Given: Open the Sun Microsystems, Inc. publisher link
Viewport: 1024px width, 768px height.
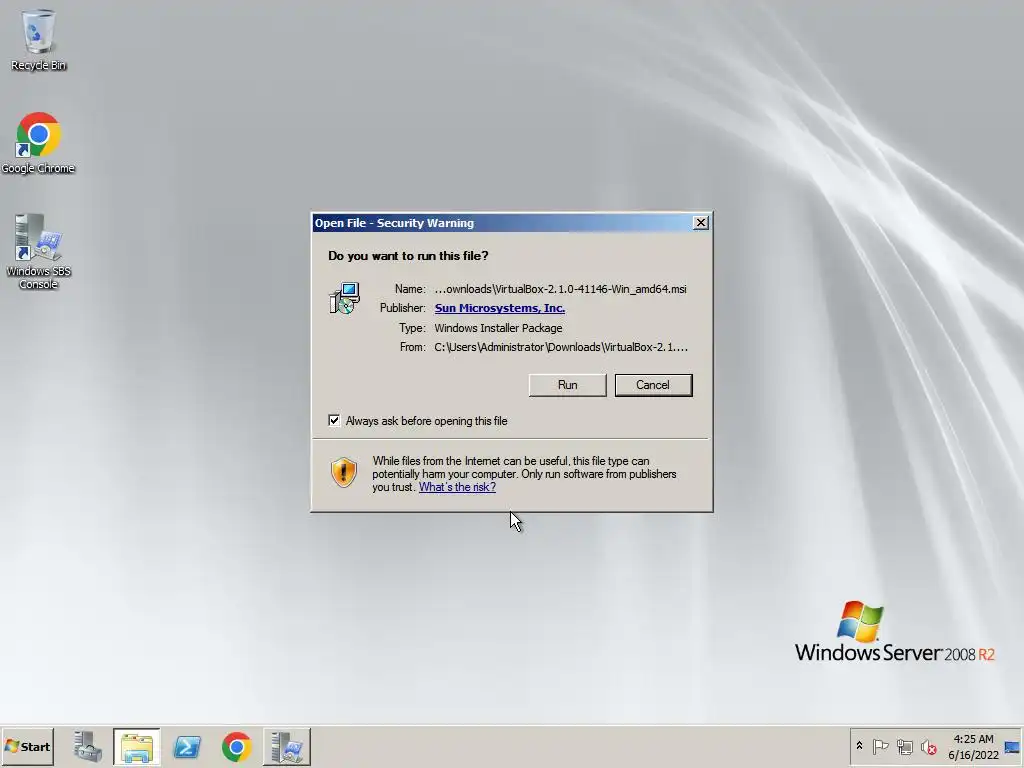Looking at the screenshot, I should click(500, 308).
